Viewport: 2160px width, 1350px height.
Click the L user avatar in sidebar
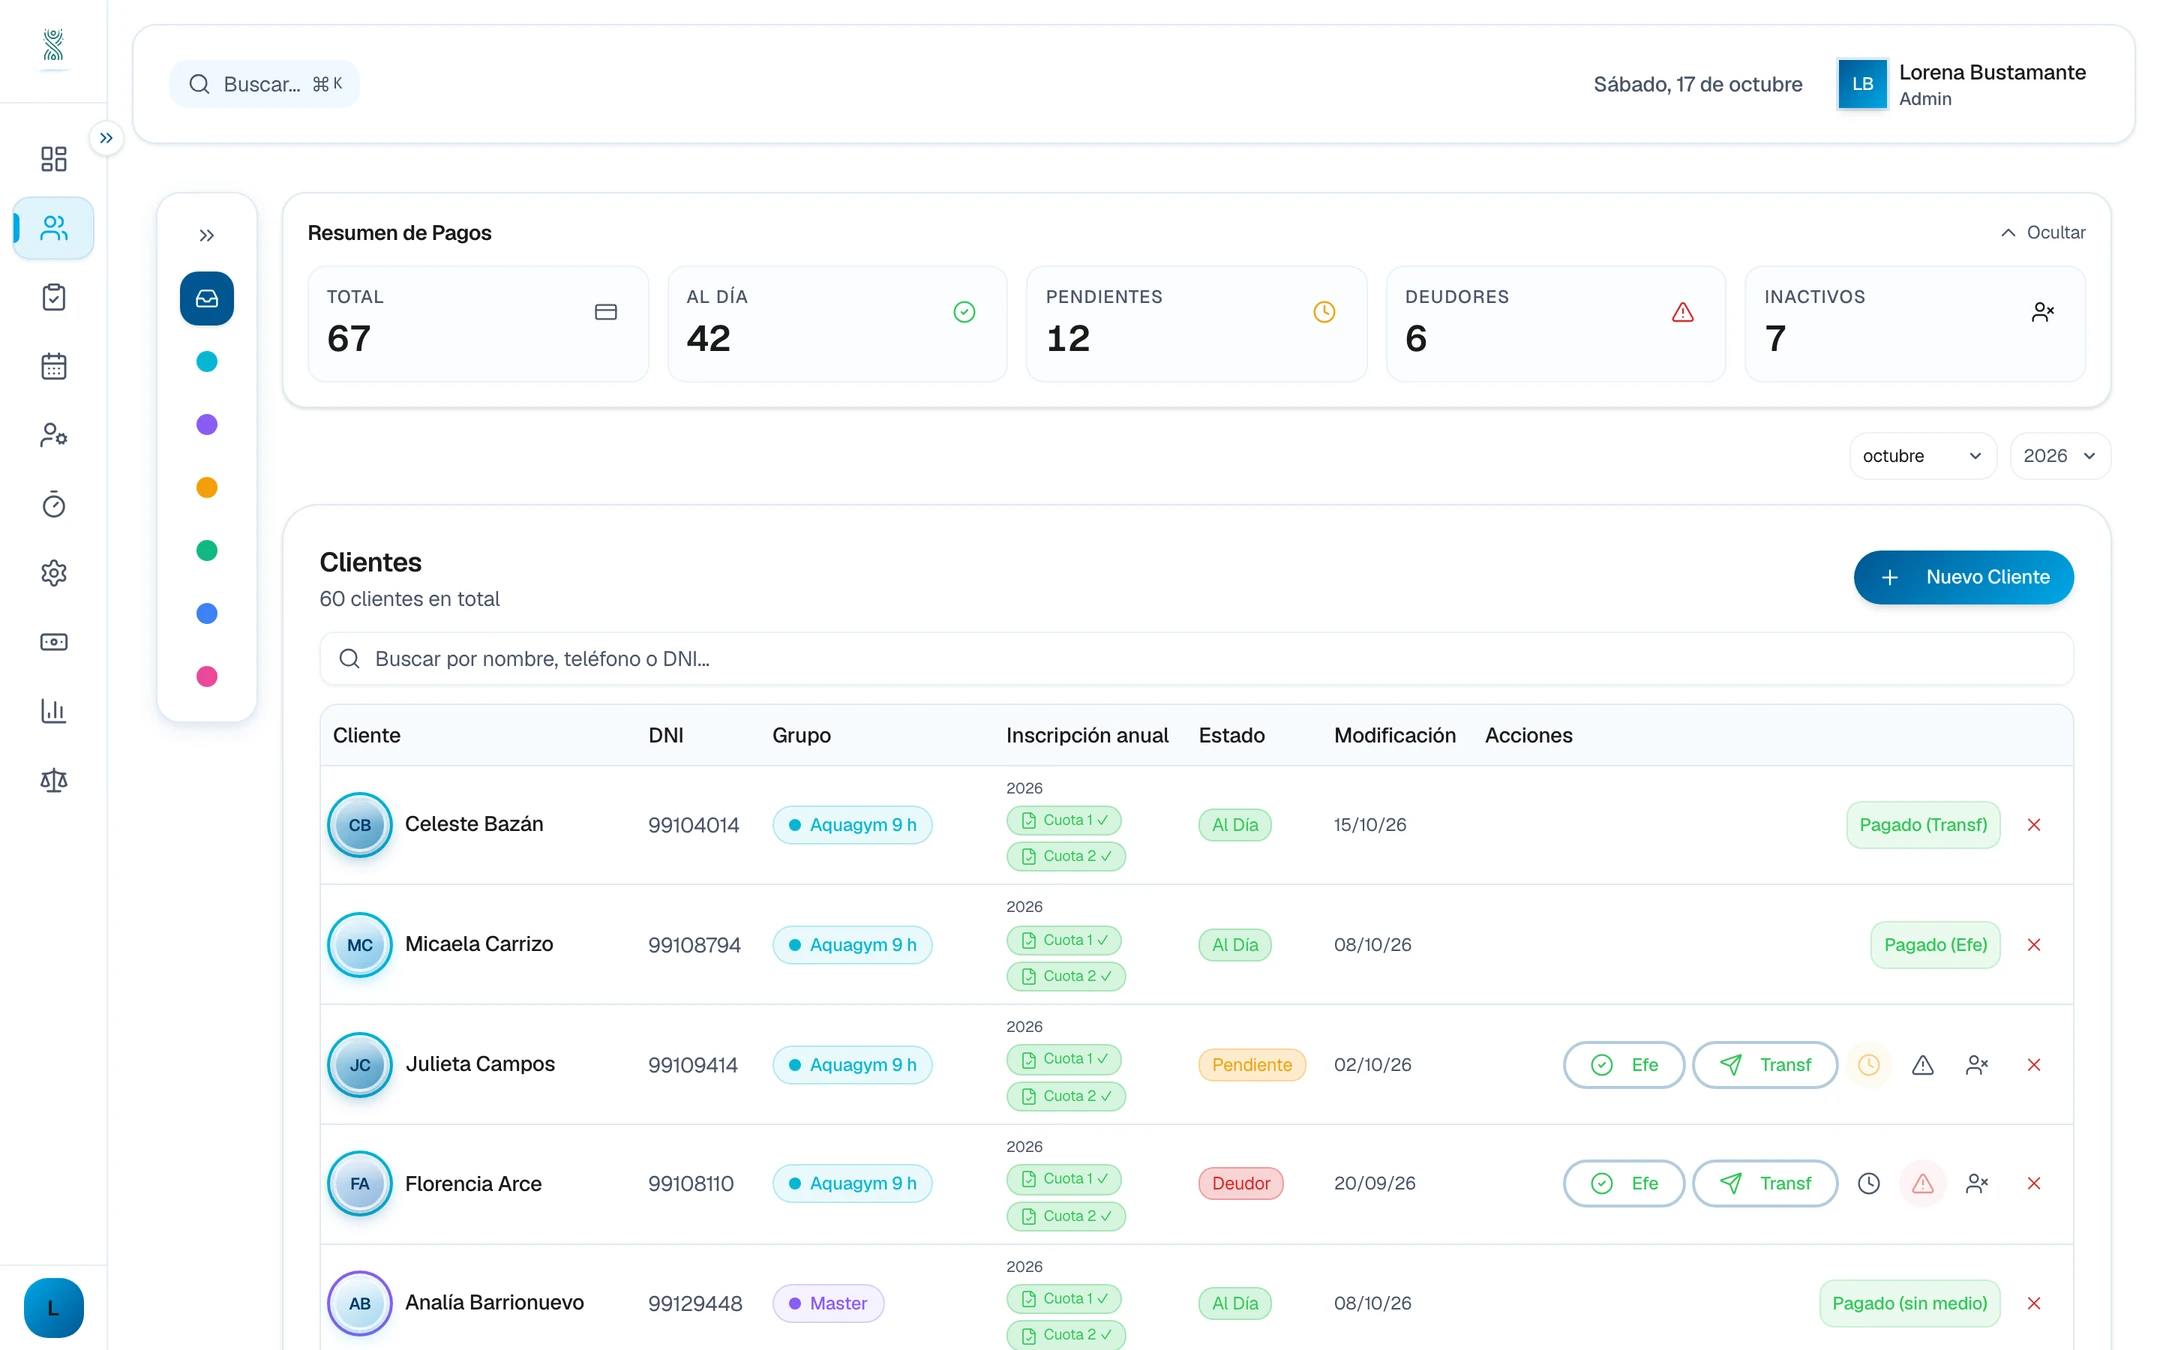pos(54,1308)
